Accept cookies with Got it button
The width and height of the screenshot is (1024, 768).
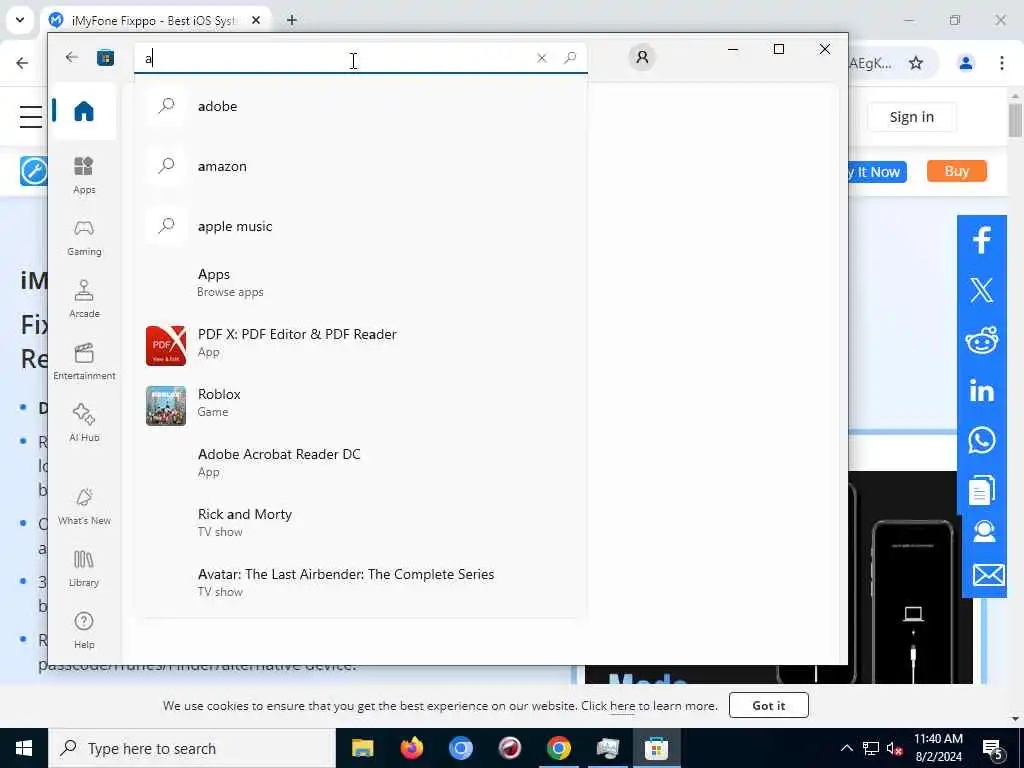pyautogui.click(x=769, y=705)
